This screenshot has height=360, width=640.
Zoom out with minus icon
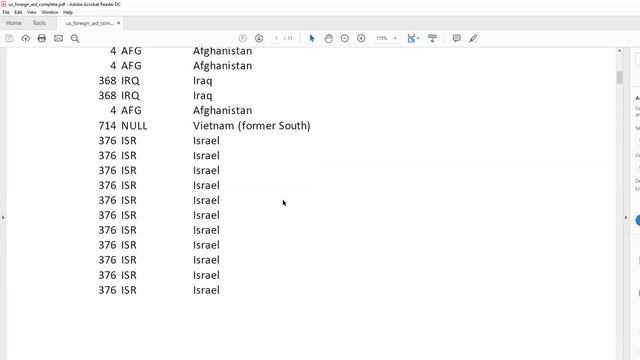pyautogui.click(x=345, y=38)
